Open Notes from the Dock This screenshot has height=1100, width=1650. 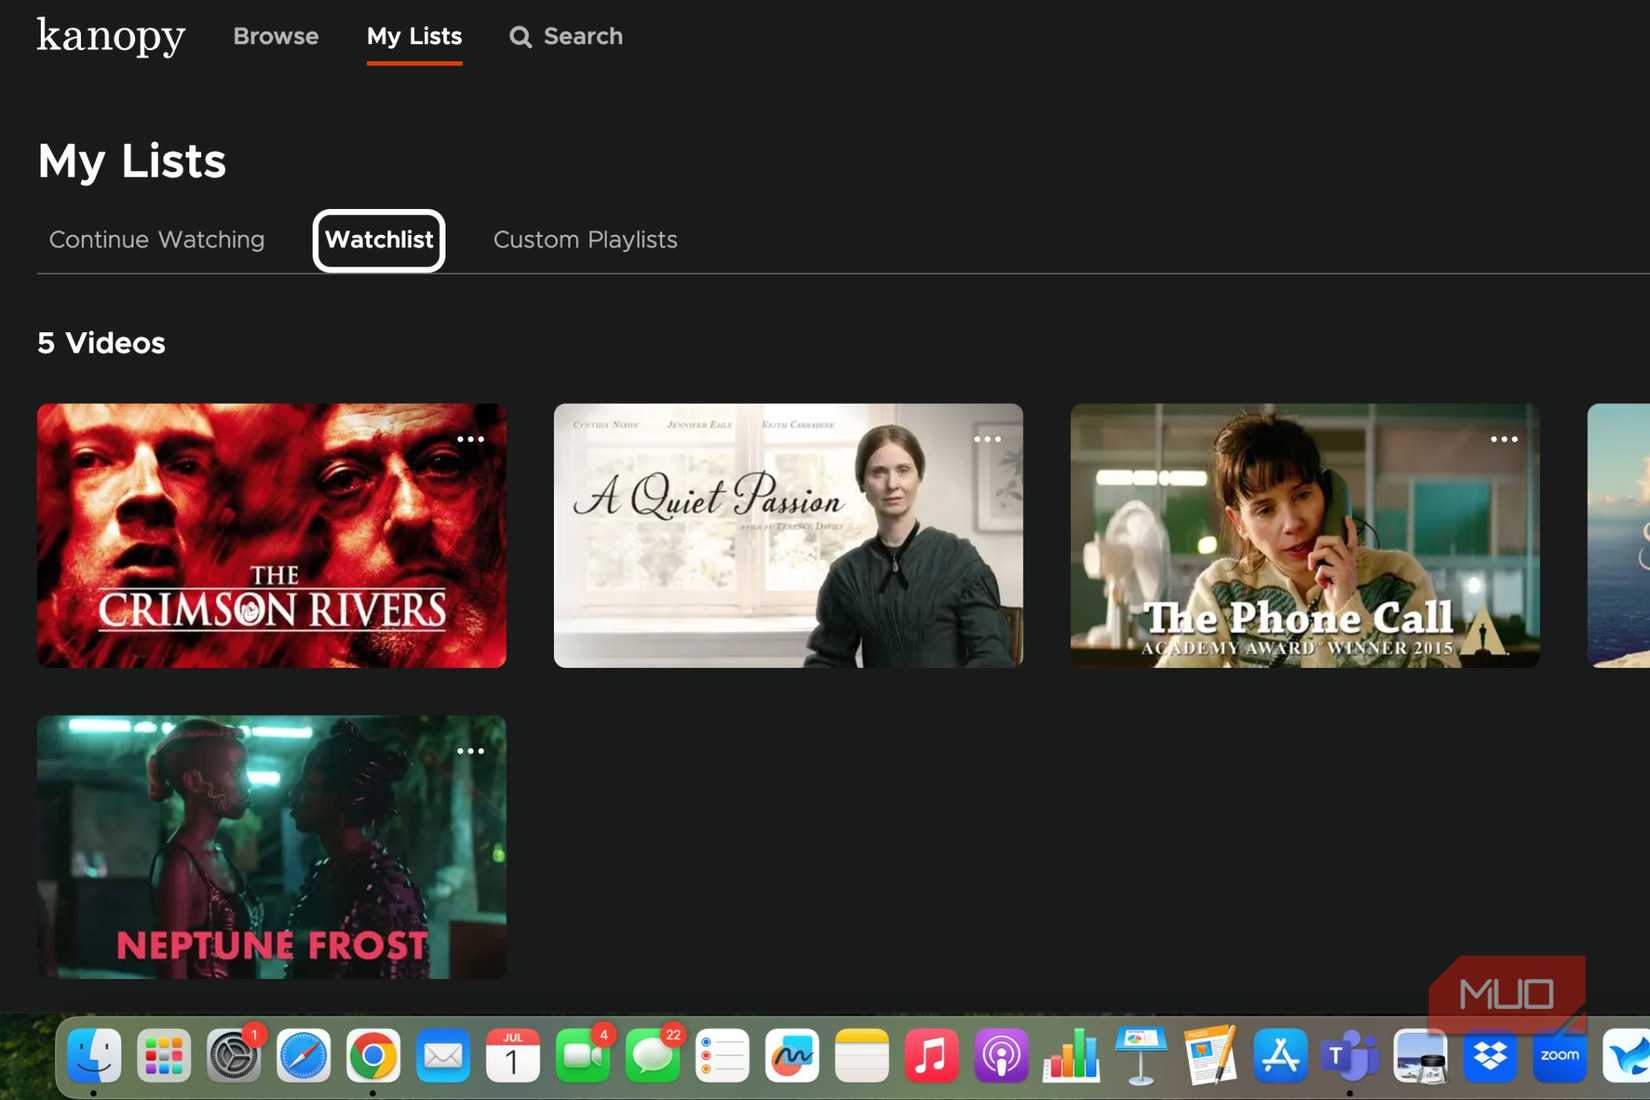862,1056
